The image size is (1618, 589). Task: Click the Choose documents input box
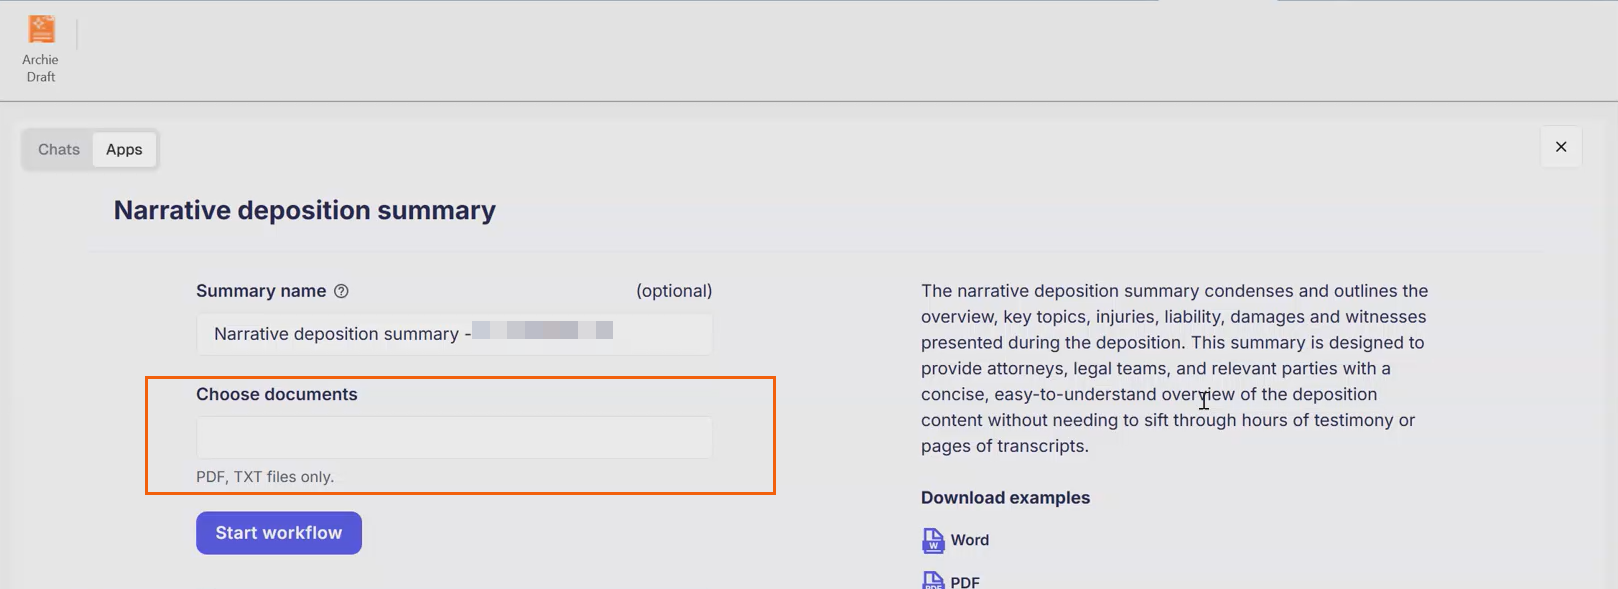click(454, 438)
